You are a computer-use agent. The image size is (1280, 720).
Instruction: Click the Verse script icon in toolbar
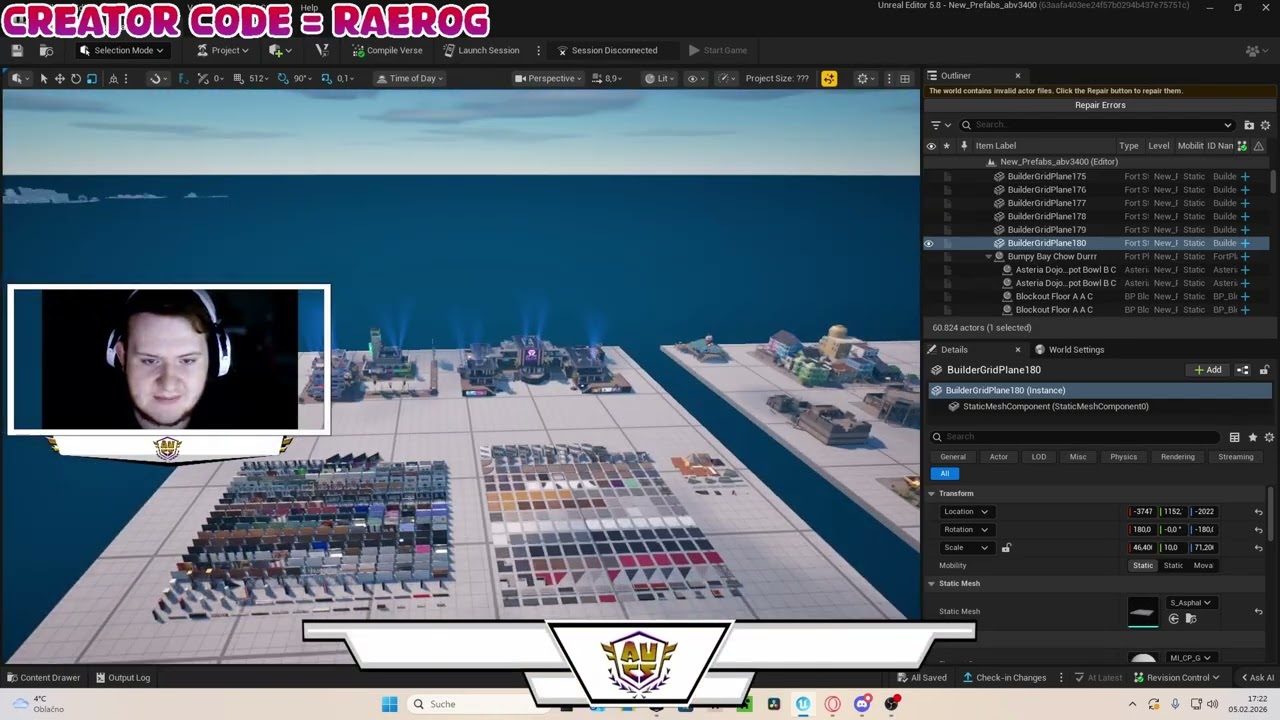point(321,50)
